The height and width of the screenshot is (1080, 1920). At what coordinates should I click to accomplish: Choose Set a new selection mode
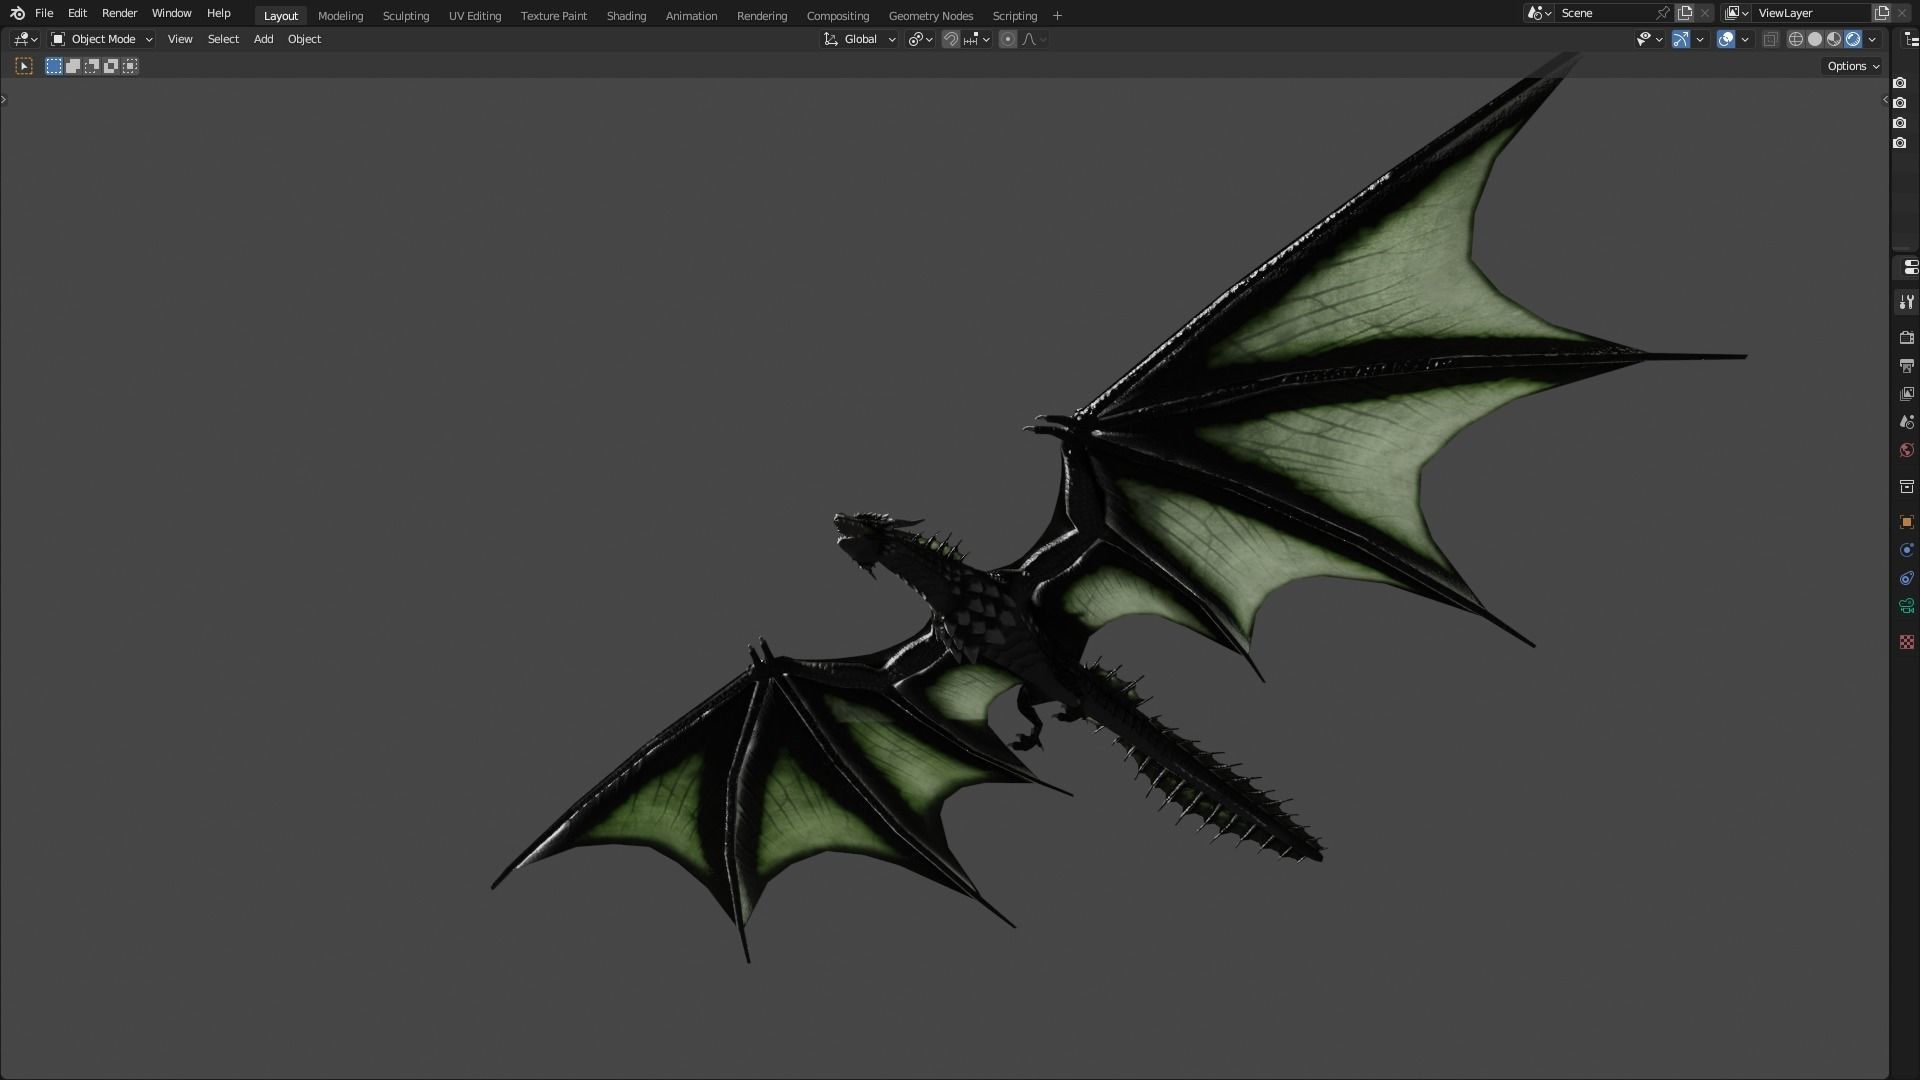click(x=54, y=66)
